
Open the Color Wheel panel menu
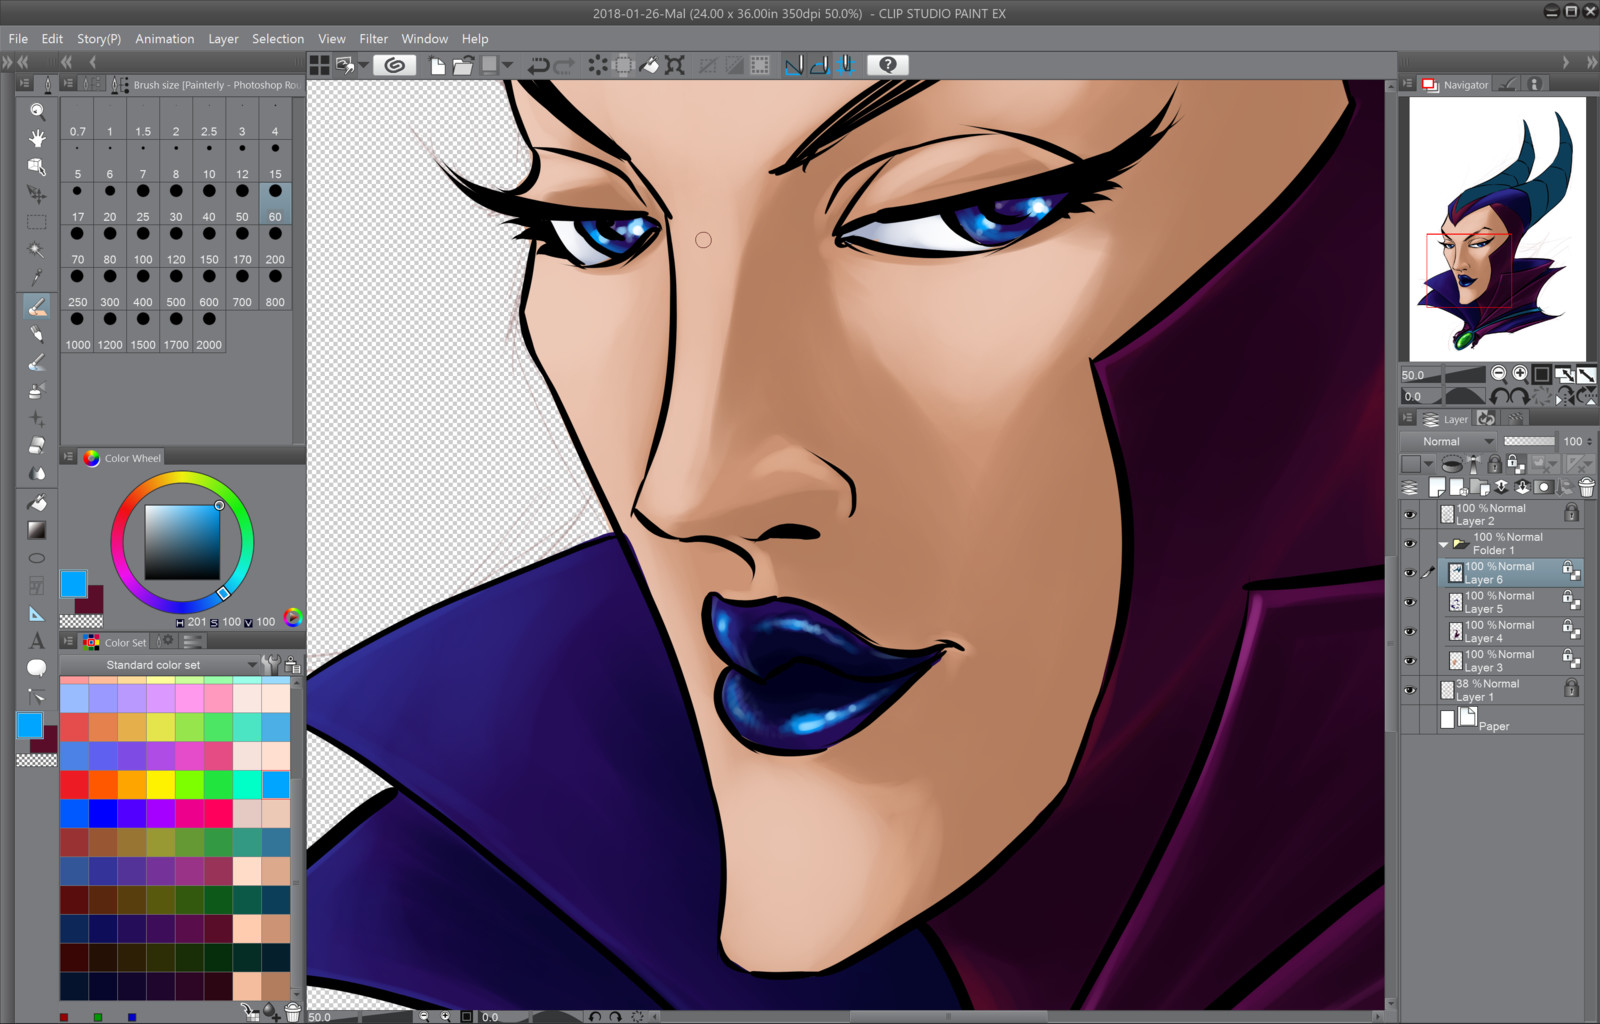68,457
